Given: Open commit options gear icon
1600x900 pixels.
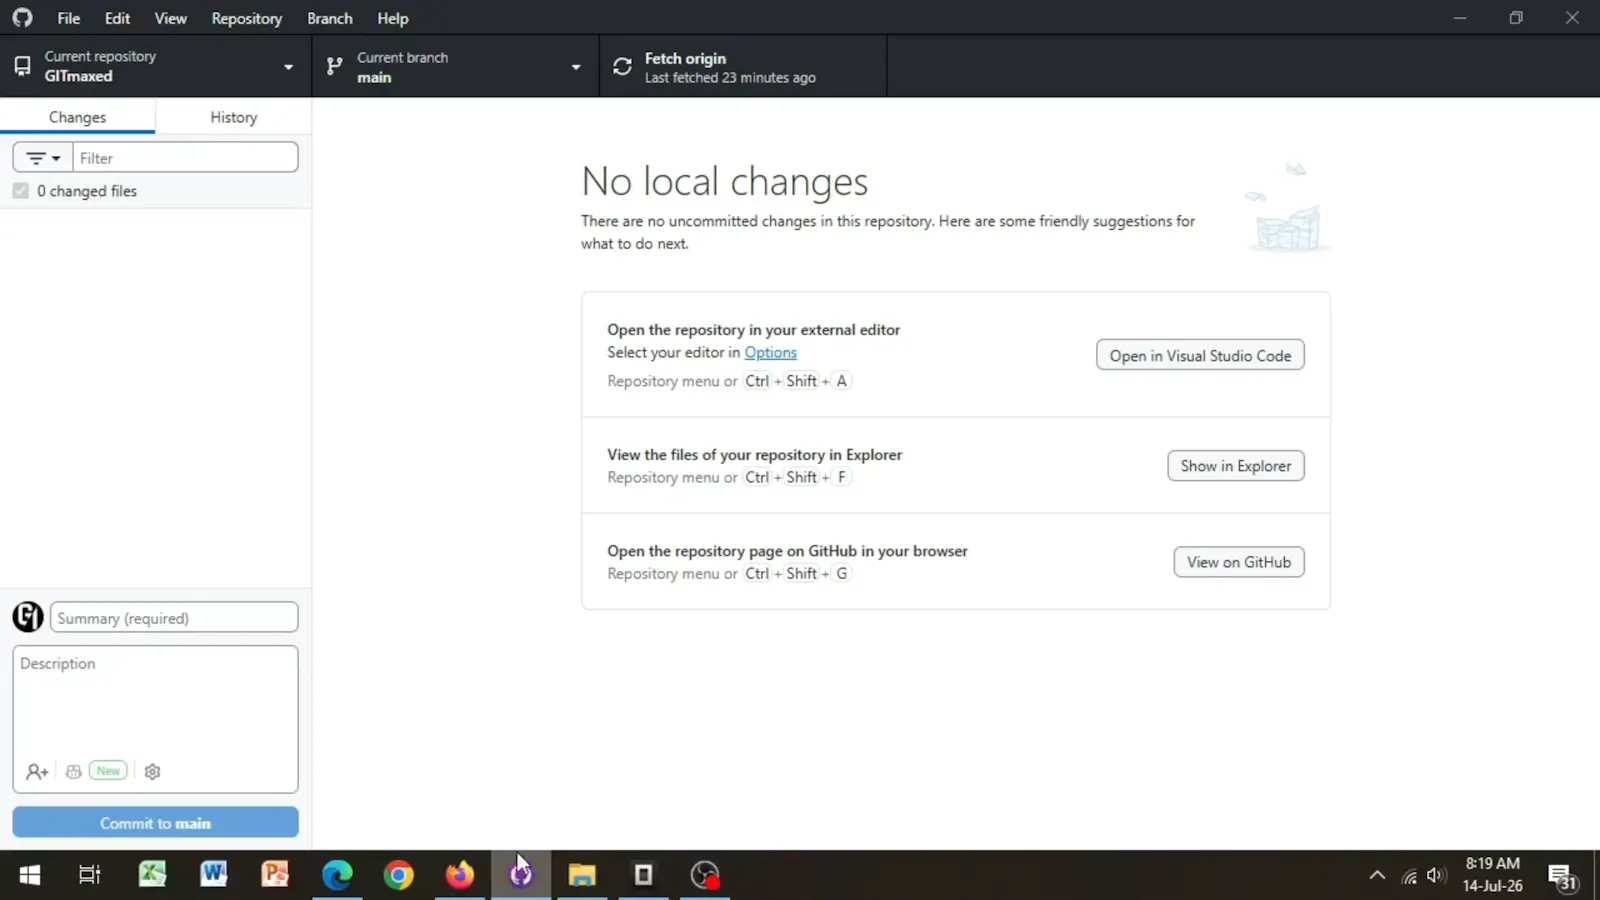Looking at the screenshot, I should pyautogui.click(x=152, y=771).
